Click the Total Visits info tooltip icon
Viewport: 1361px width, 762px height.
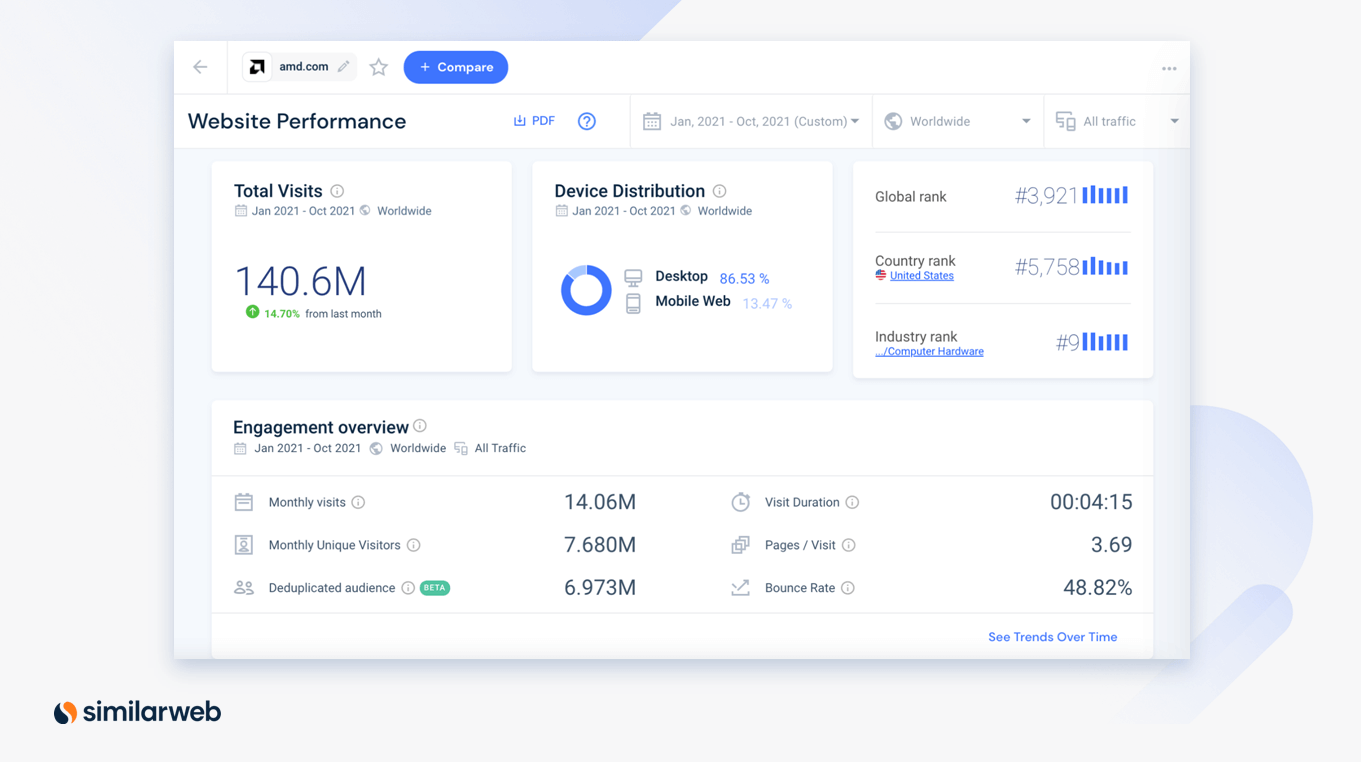[337, 191]
